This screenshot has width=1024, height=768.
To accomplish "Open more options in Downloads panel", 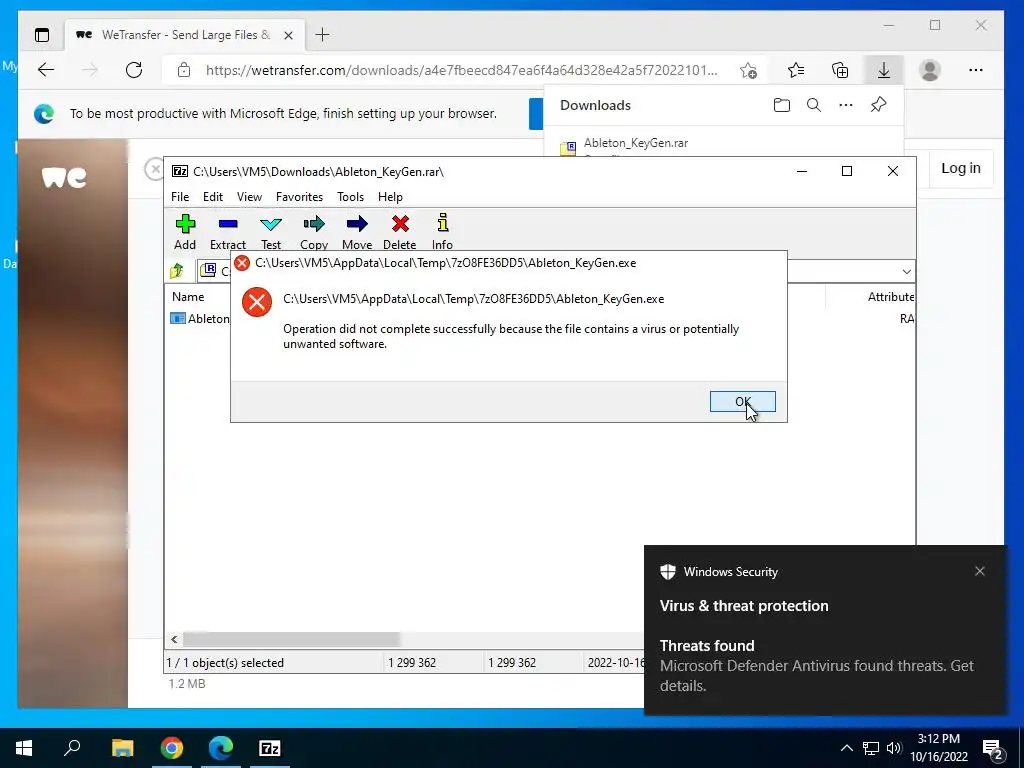I will pyautogui.click(x=846, y=105).
